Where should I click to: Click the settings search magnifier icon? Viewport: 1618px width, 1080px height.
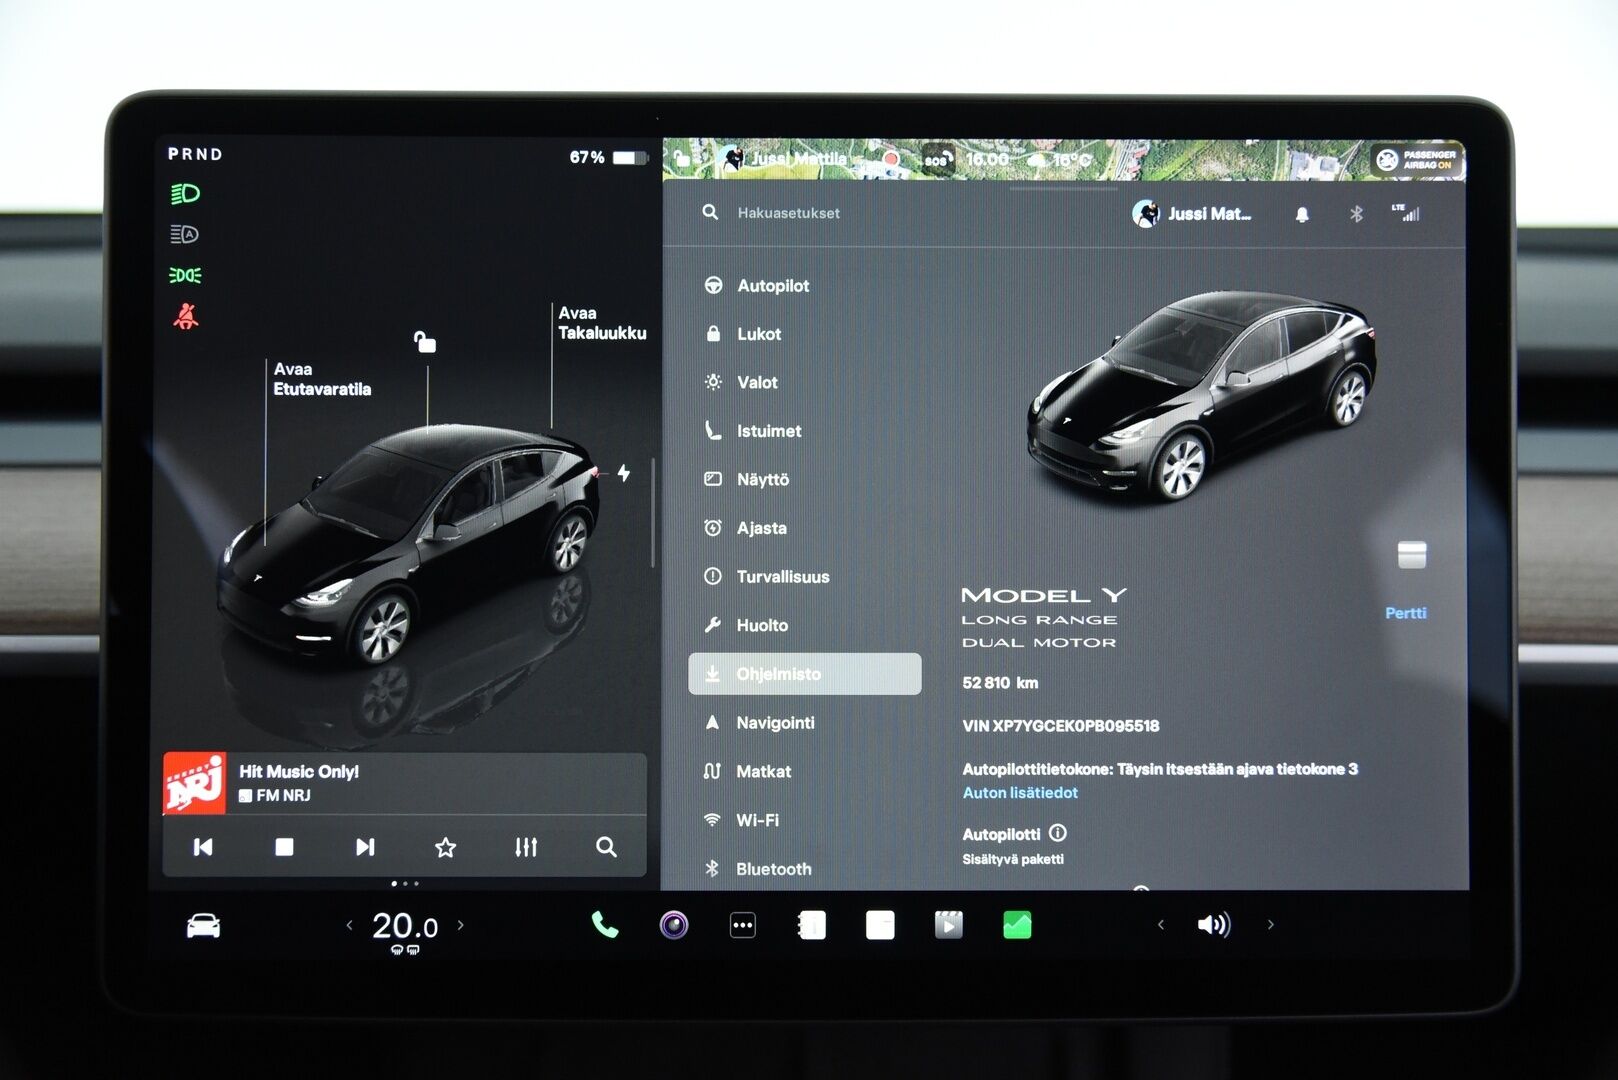tap(710, 212)
